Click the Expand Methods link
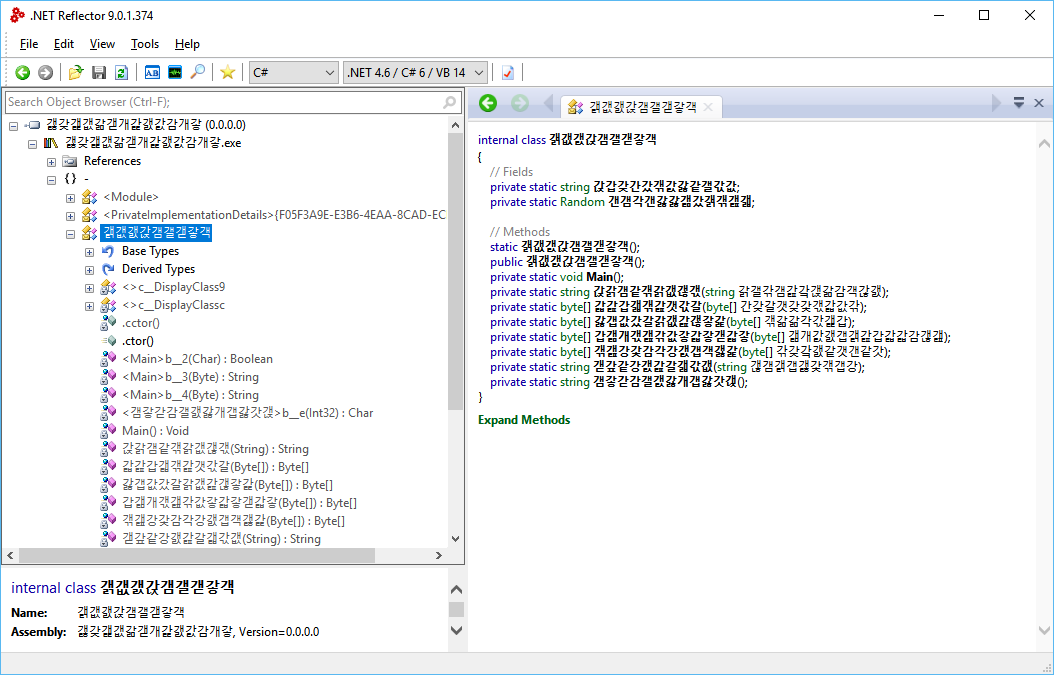 pos(524,420)
